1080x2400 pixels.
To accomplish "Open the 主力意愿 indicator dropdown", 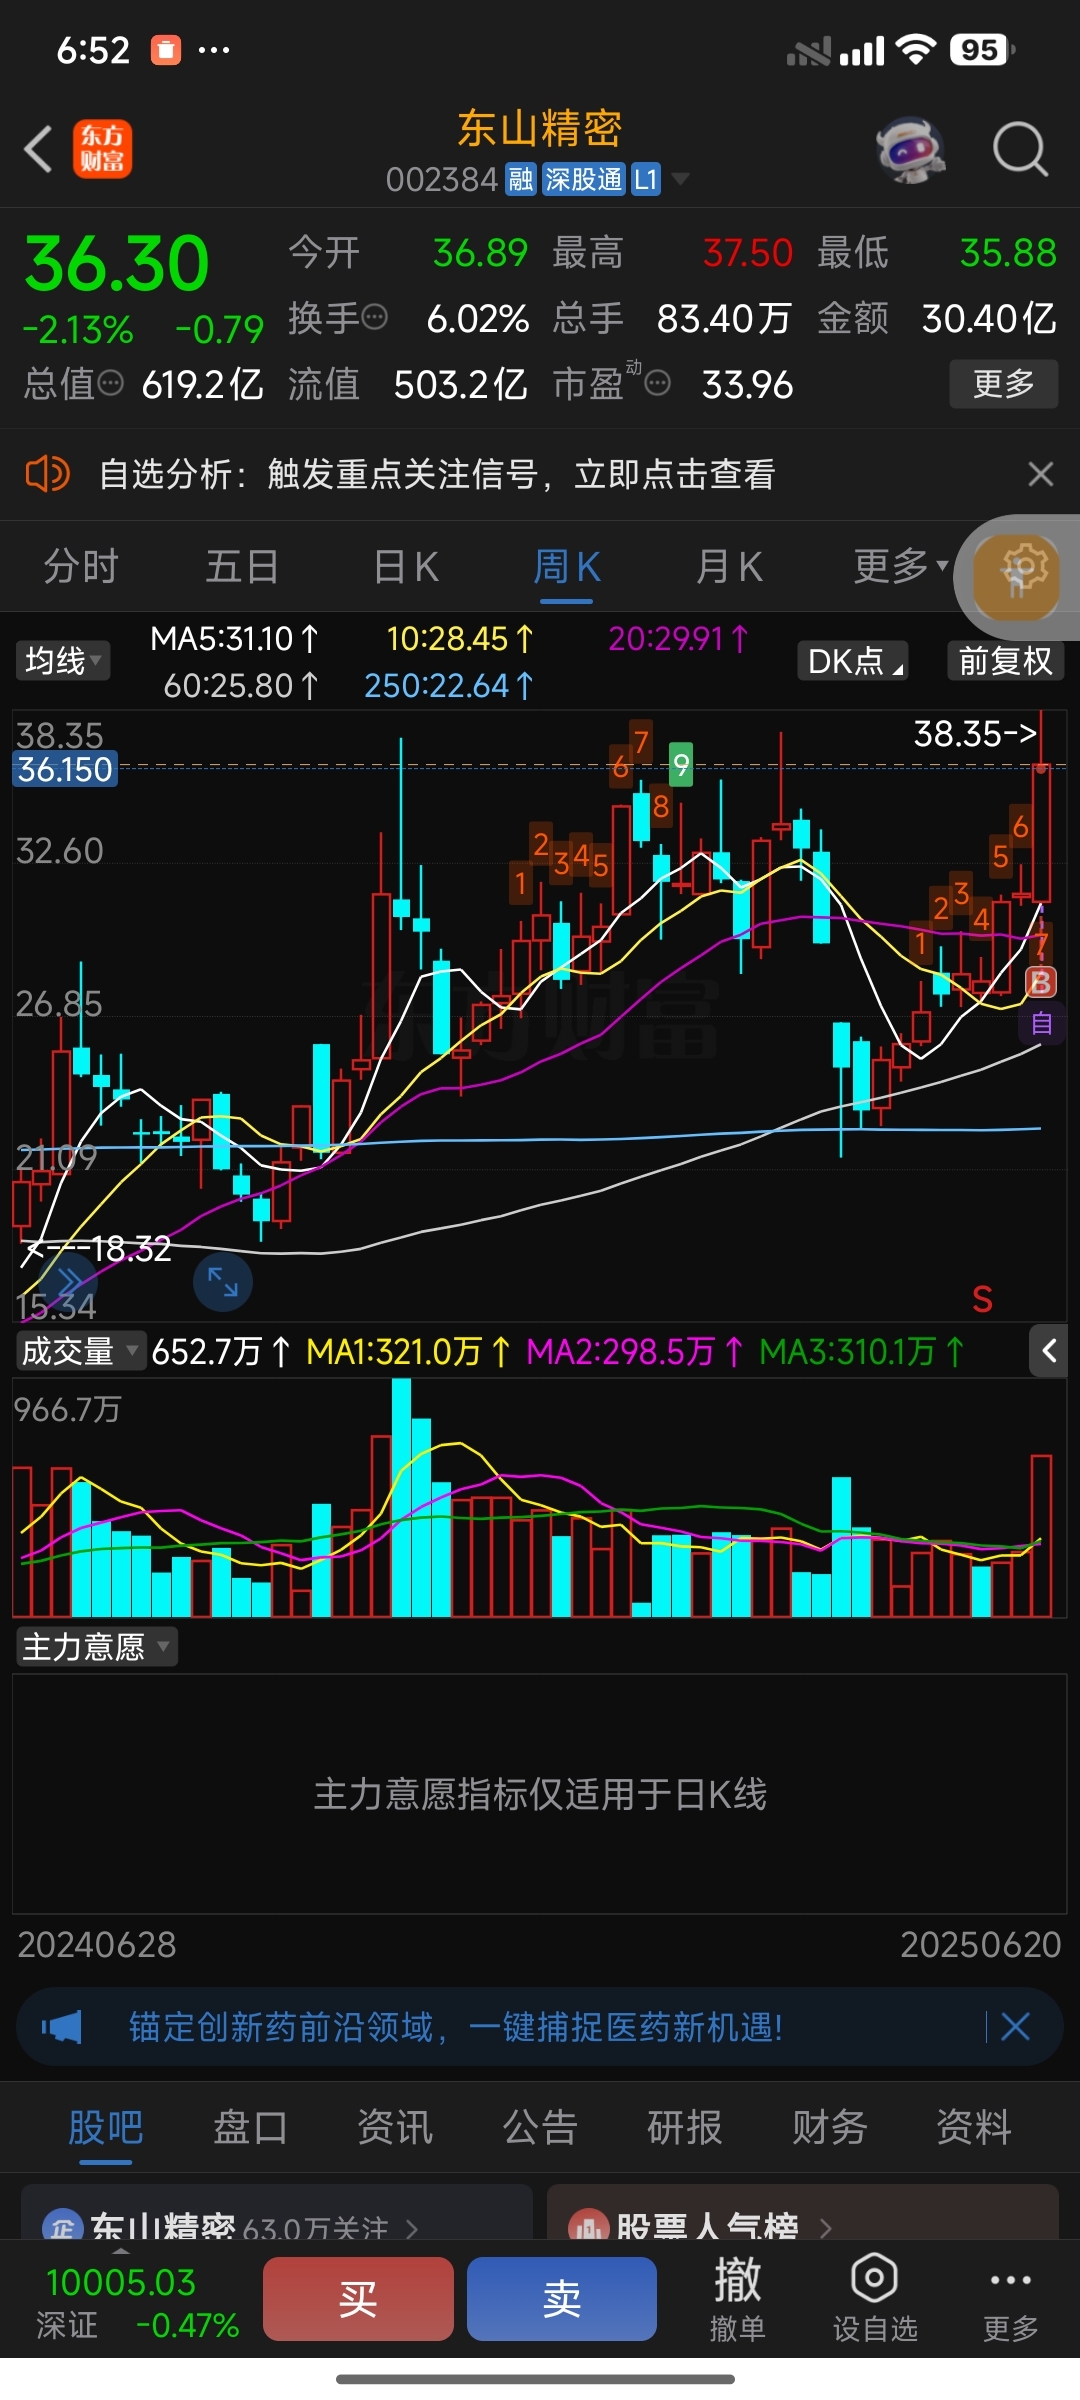I will click(97, 1646).
